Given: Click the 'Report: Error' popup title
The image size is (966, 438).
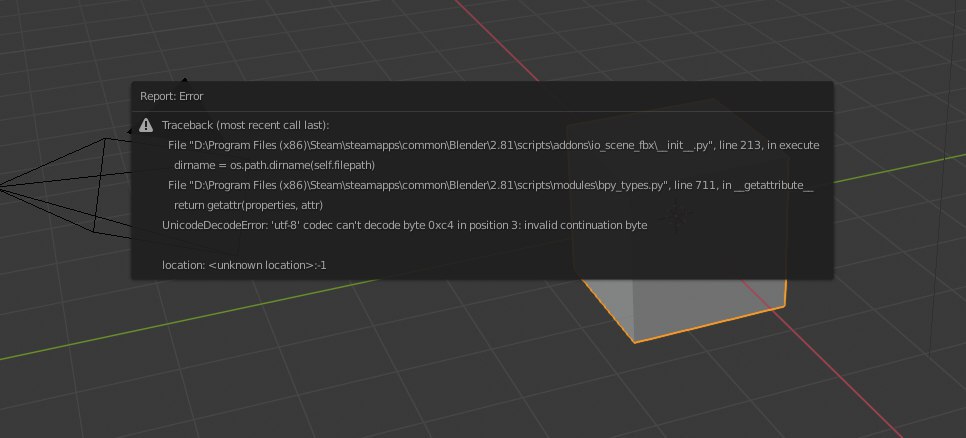Looking at the screenshot, I should [171, 96].
